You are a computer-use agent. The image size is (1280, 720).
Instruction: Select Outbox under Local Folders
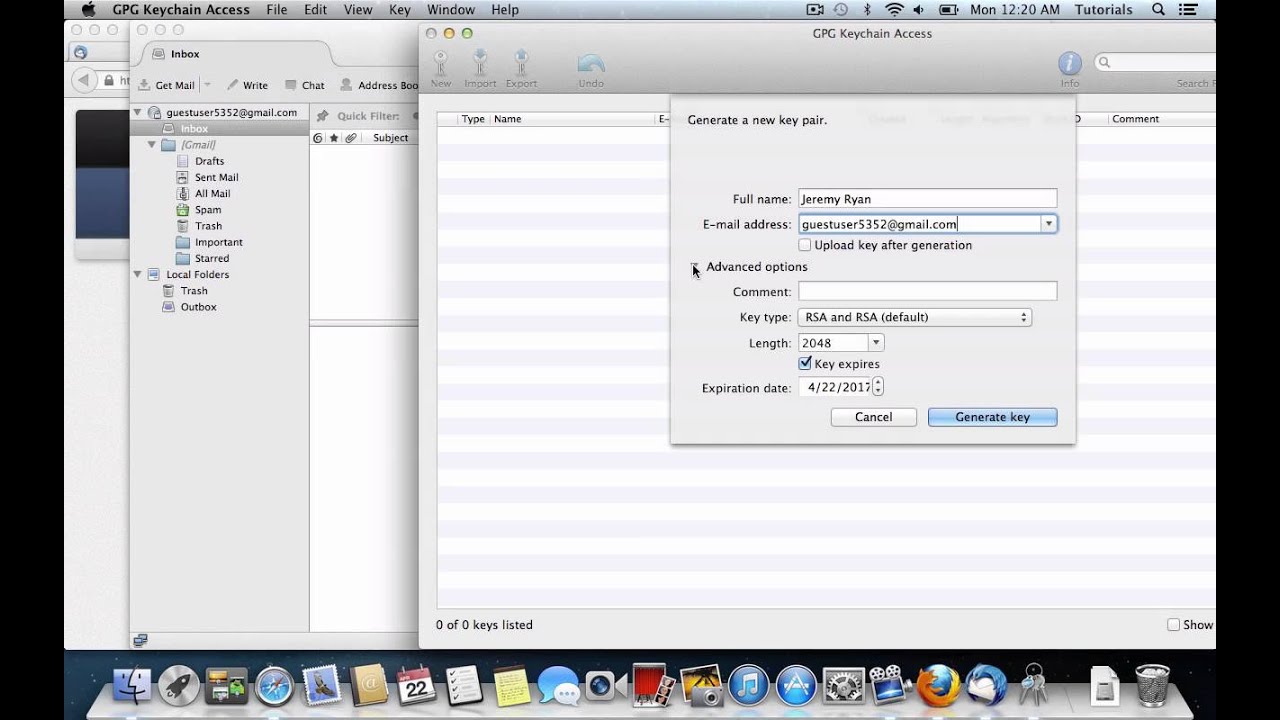coord(198,307)
